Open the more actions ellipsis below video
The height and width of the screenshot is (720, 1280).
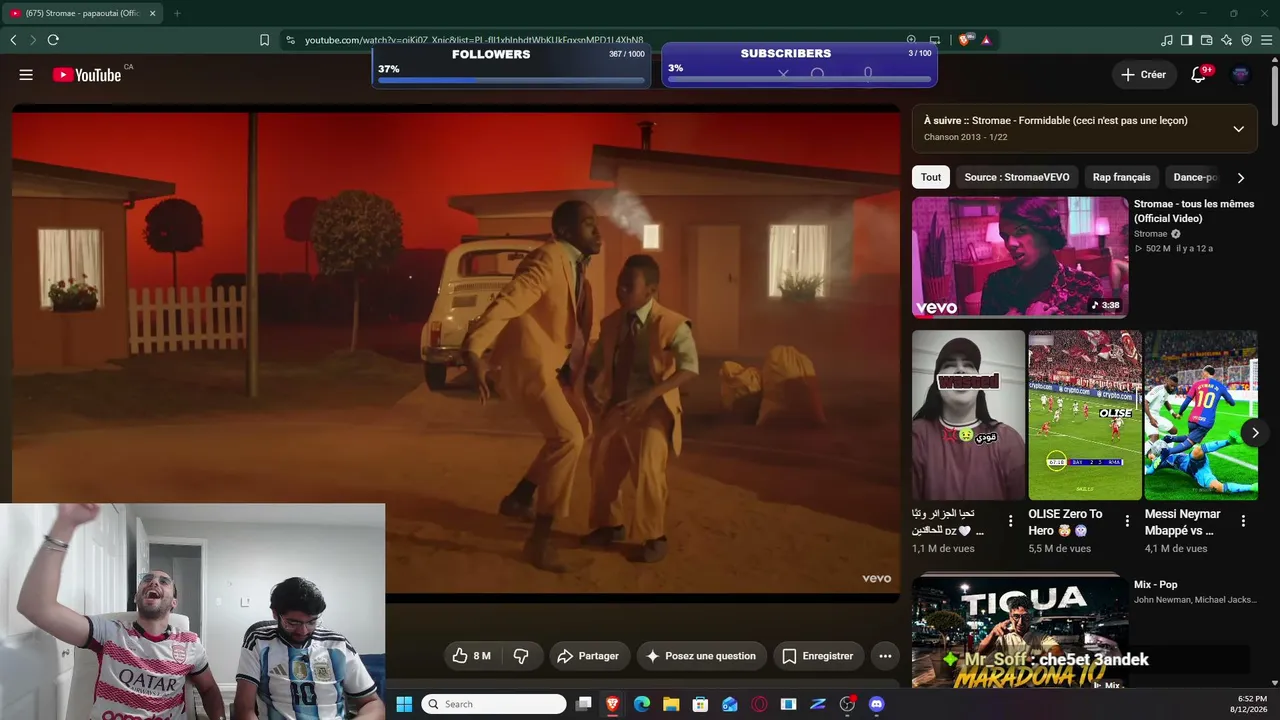[x=885, y=656]
